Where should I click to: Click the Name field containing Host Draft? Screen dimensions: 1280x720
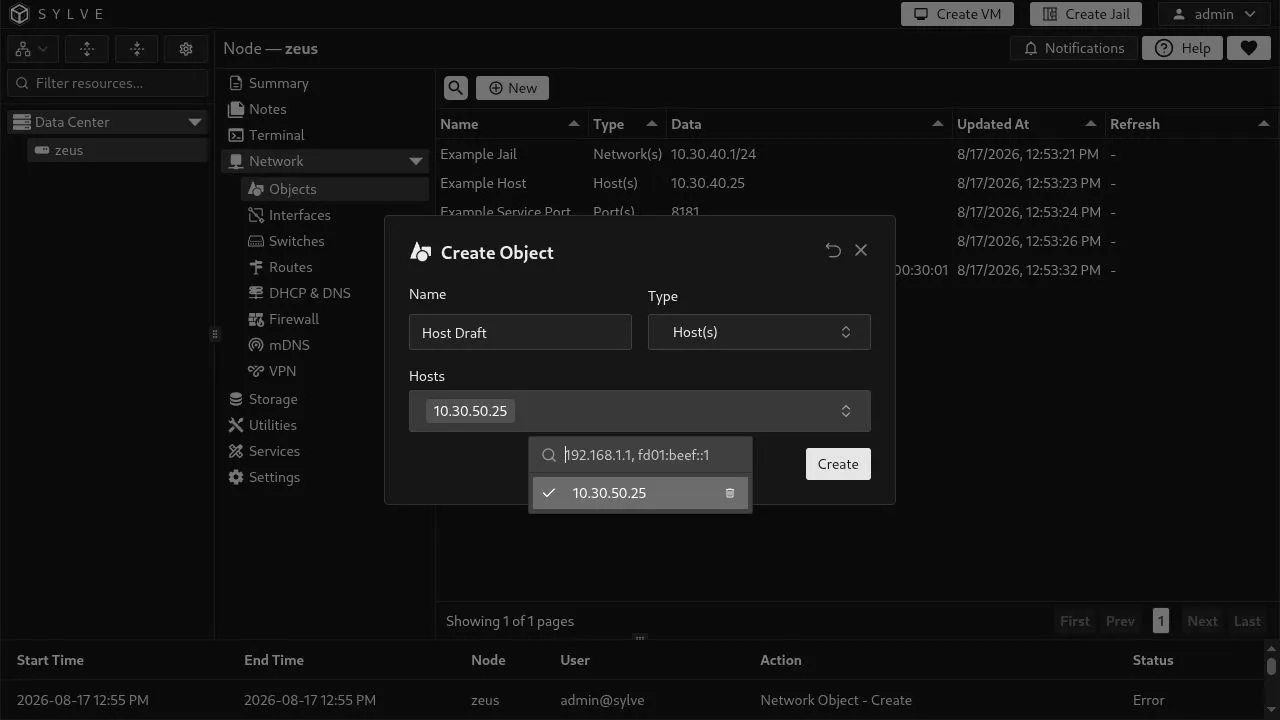pos(520,332)
